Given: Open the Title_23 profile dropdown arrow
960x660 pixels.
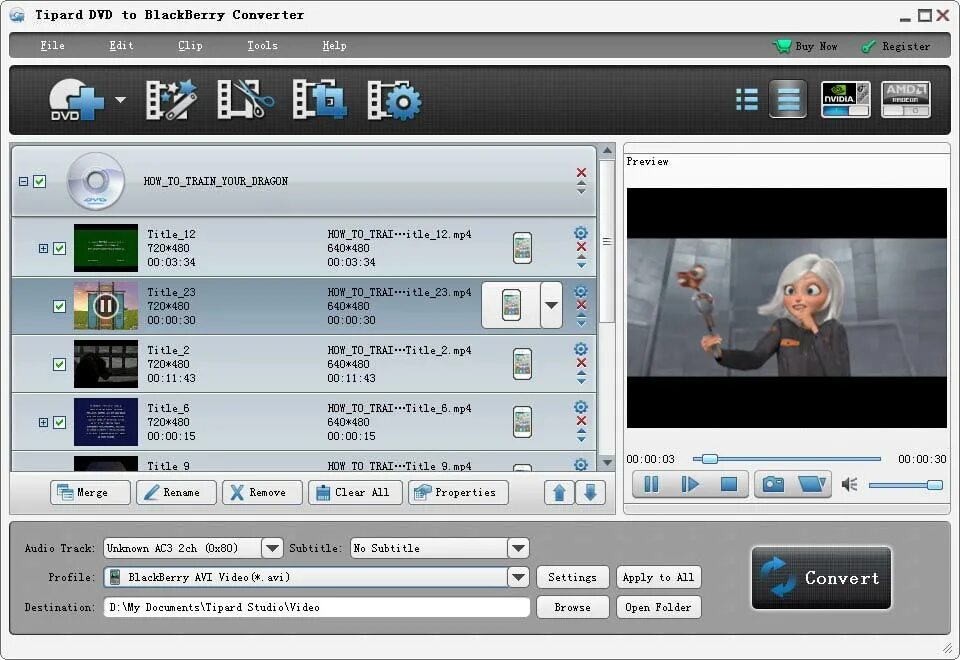Looking at the screenshot, I should click(x=552, y=306).
